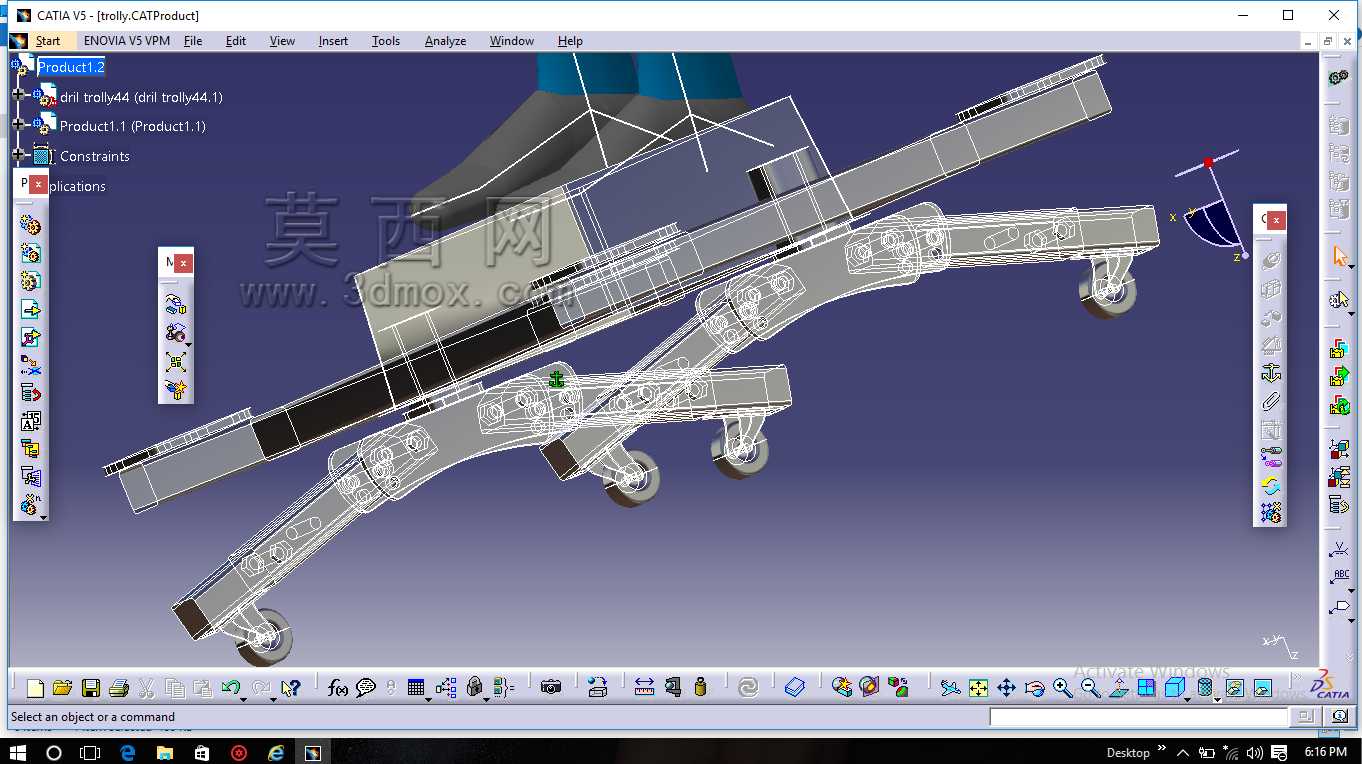Open the File menu
Viewport: 1362px width, 764px height.
[193, 41]
